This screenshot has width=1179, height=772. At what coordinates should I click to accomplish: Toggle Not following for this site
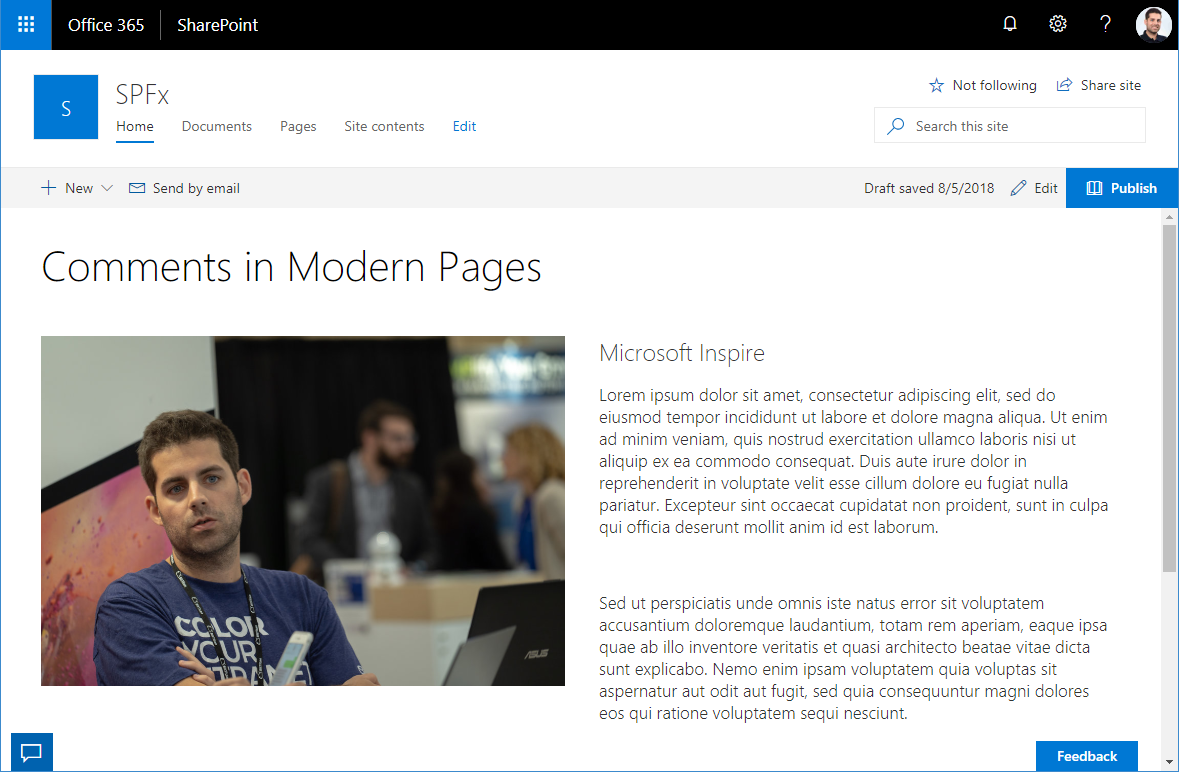[x=982, y=85]
